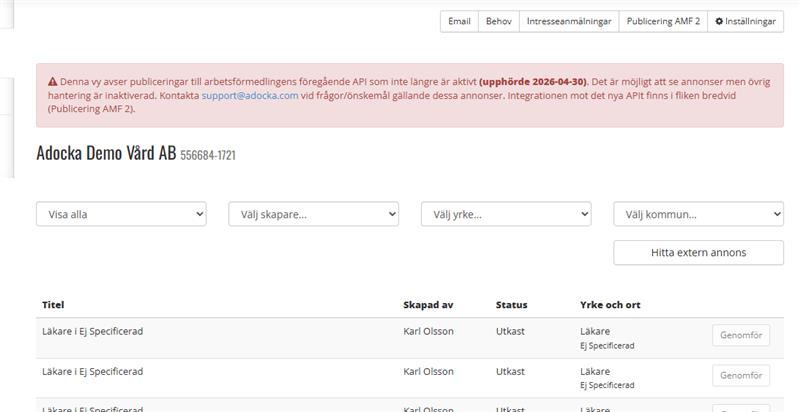Screen dimensions: 800x412
Task: Click the 'Yrke och ort' column header
Action: coord(610,305)
